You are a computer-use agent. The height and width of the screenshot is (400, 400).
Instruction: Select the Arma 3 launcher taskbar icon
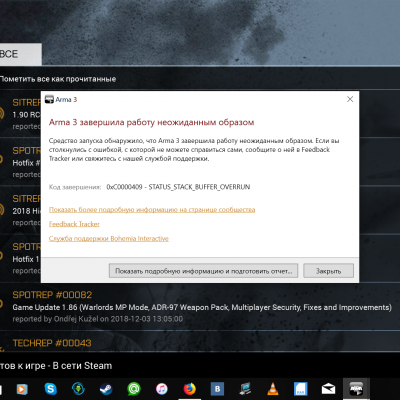[x=356, y=389]
